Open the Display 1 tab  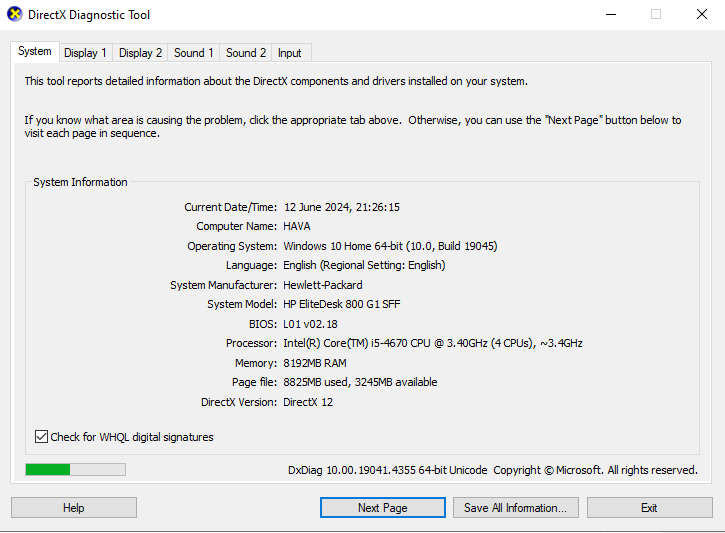pyautogui.click(x=85, y=53)
